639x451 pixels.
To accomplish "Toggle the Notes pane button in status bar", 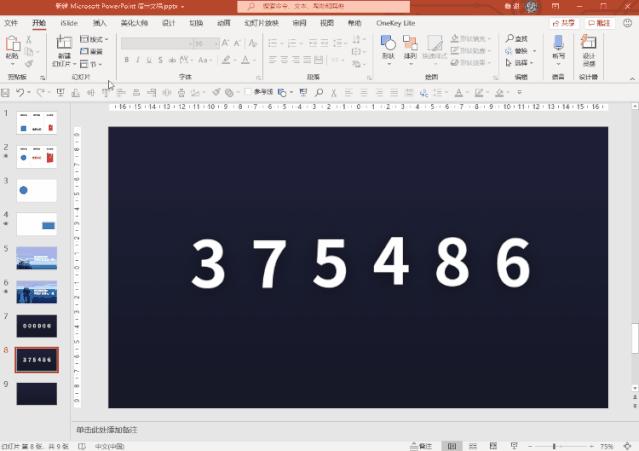I will tap(421, 446).
